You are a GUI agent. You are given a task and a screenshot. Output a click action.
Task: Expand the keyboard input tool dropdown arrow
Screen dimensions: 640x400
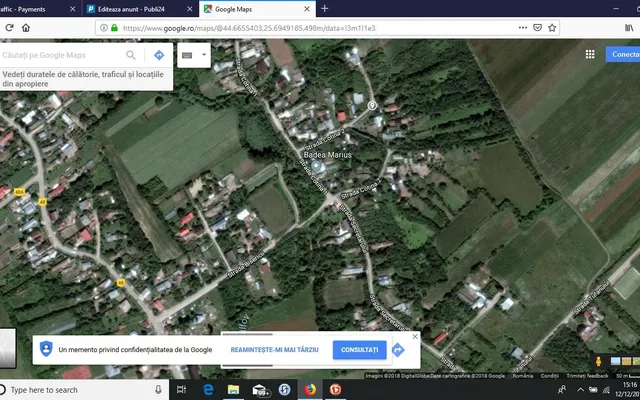(204, 55)
